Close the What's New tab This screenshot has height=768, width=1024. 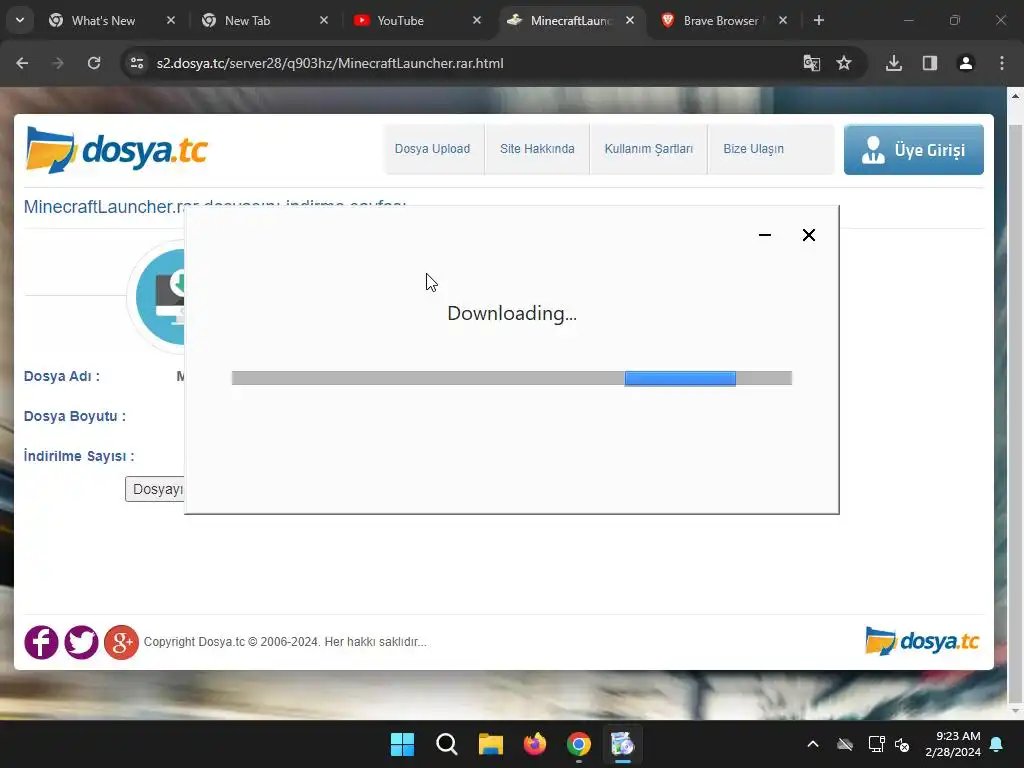click(171, 20)
